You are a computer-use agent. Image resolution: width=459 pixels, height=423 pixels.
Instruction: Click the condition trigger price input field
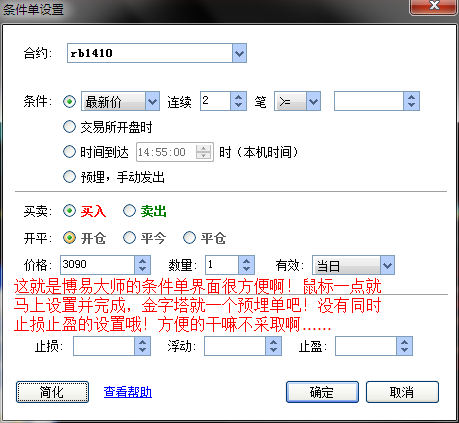(x=369, y=101)
